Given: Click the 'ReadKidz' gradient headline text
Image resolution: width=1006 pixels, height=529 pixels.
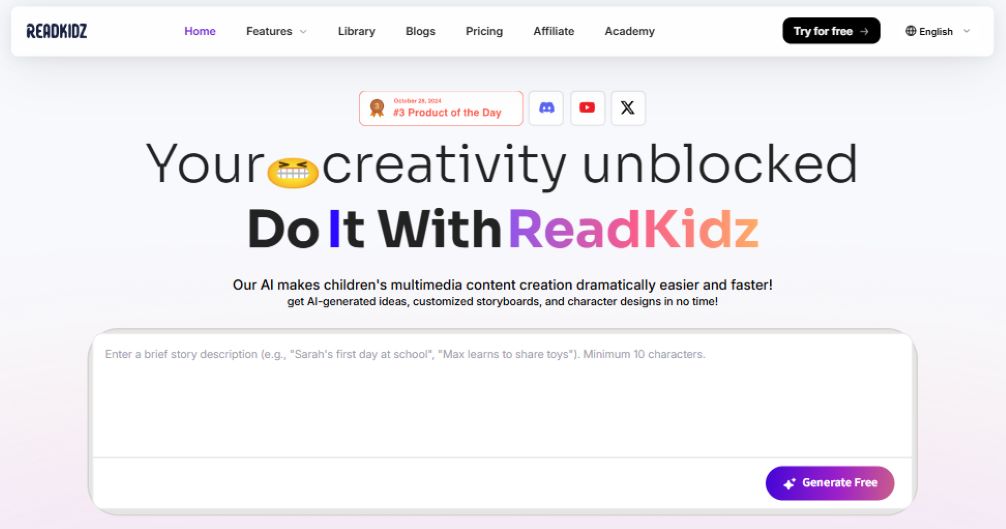Looking at the screenshot, I should pyautogui.click(x=633, y=229).
